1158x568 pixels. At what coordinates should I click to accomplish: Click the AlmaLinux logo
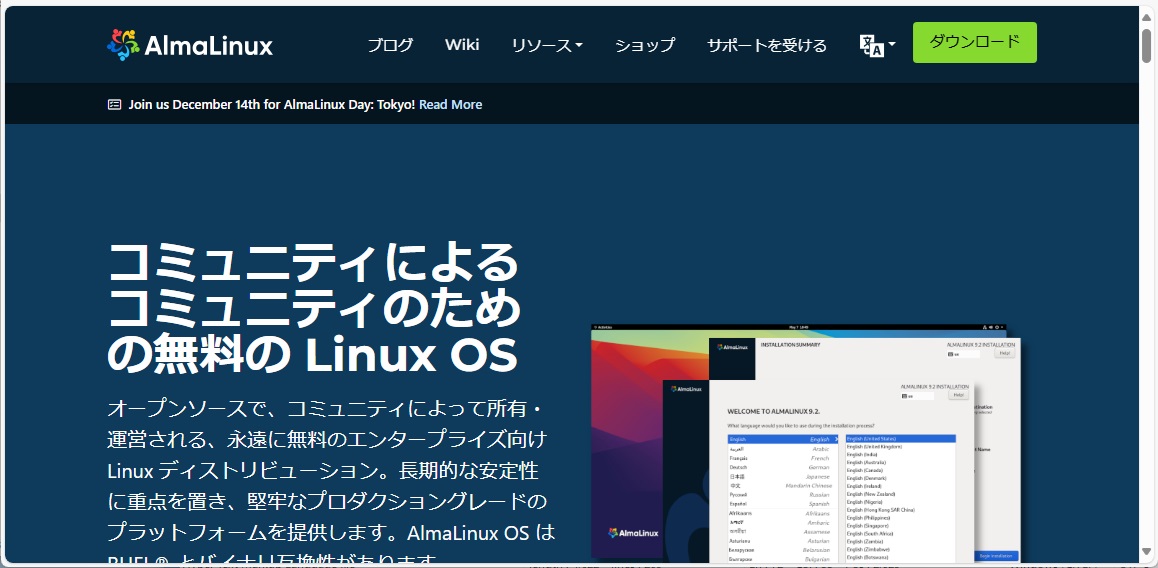(x=190, y=45)
